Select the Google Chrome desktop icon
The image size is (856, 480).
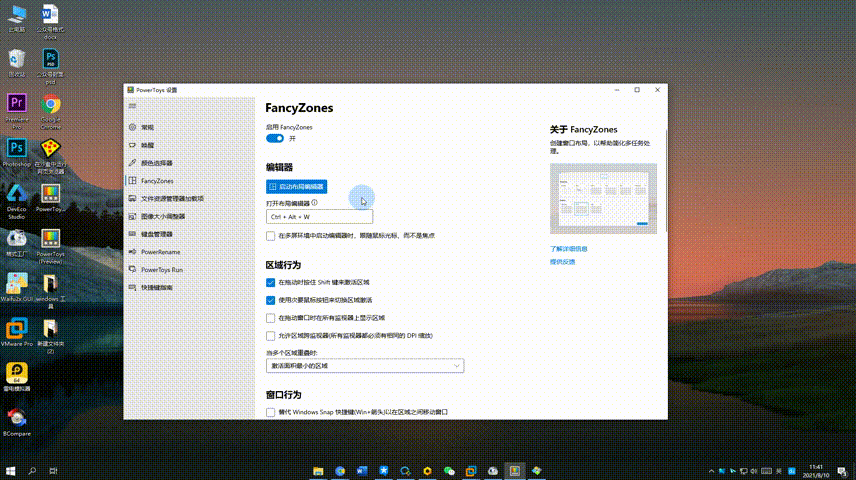50,111
